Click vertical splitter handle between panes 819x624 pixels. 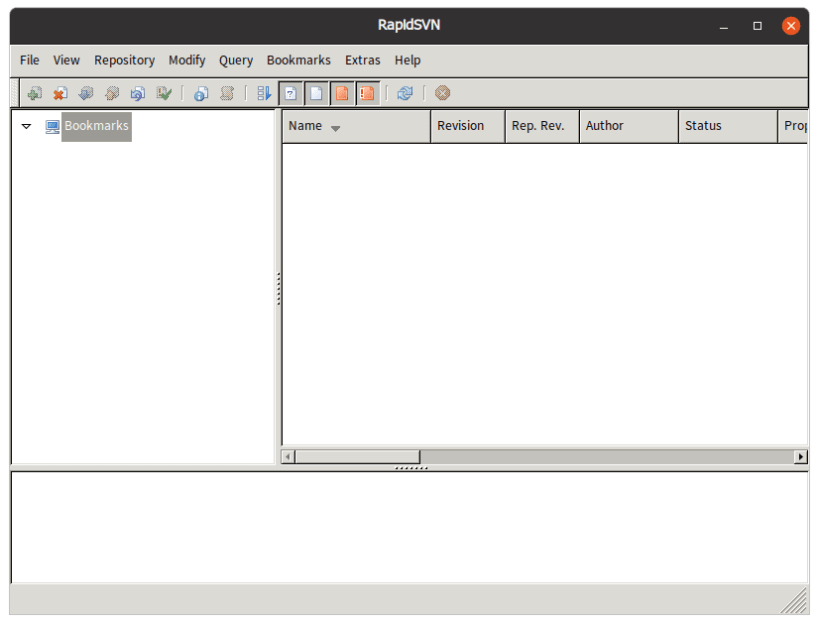coord(278,288)
